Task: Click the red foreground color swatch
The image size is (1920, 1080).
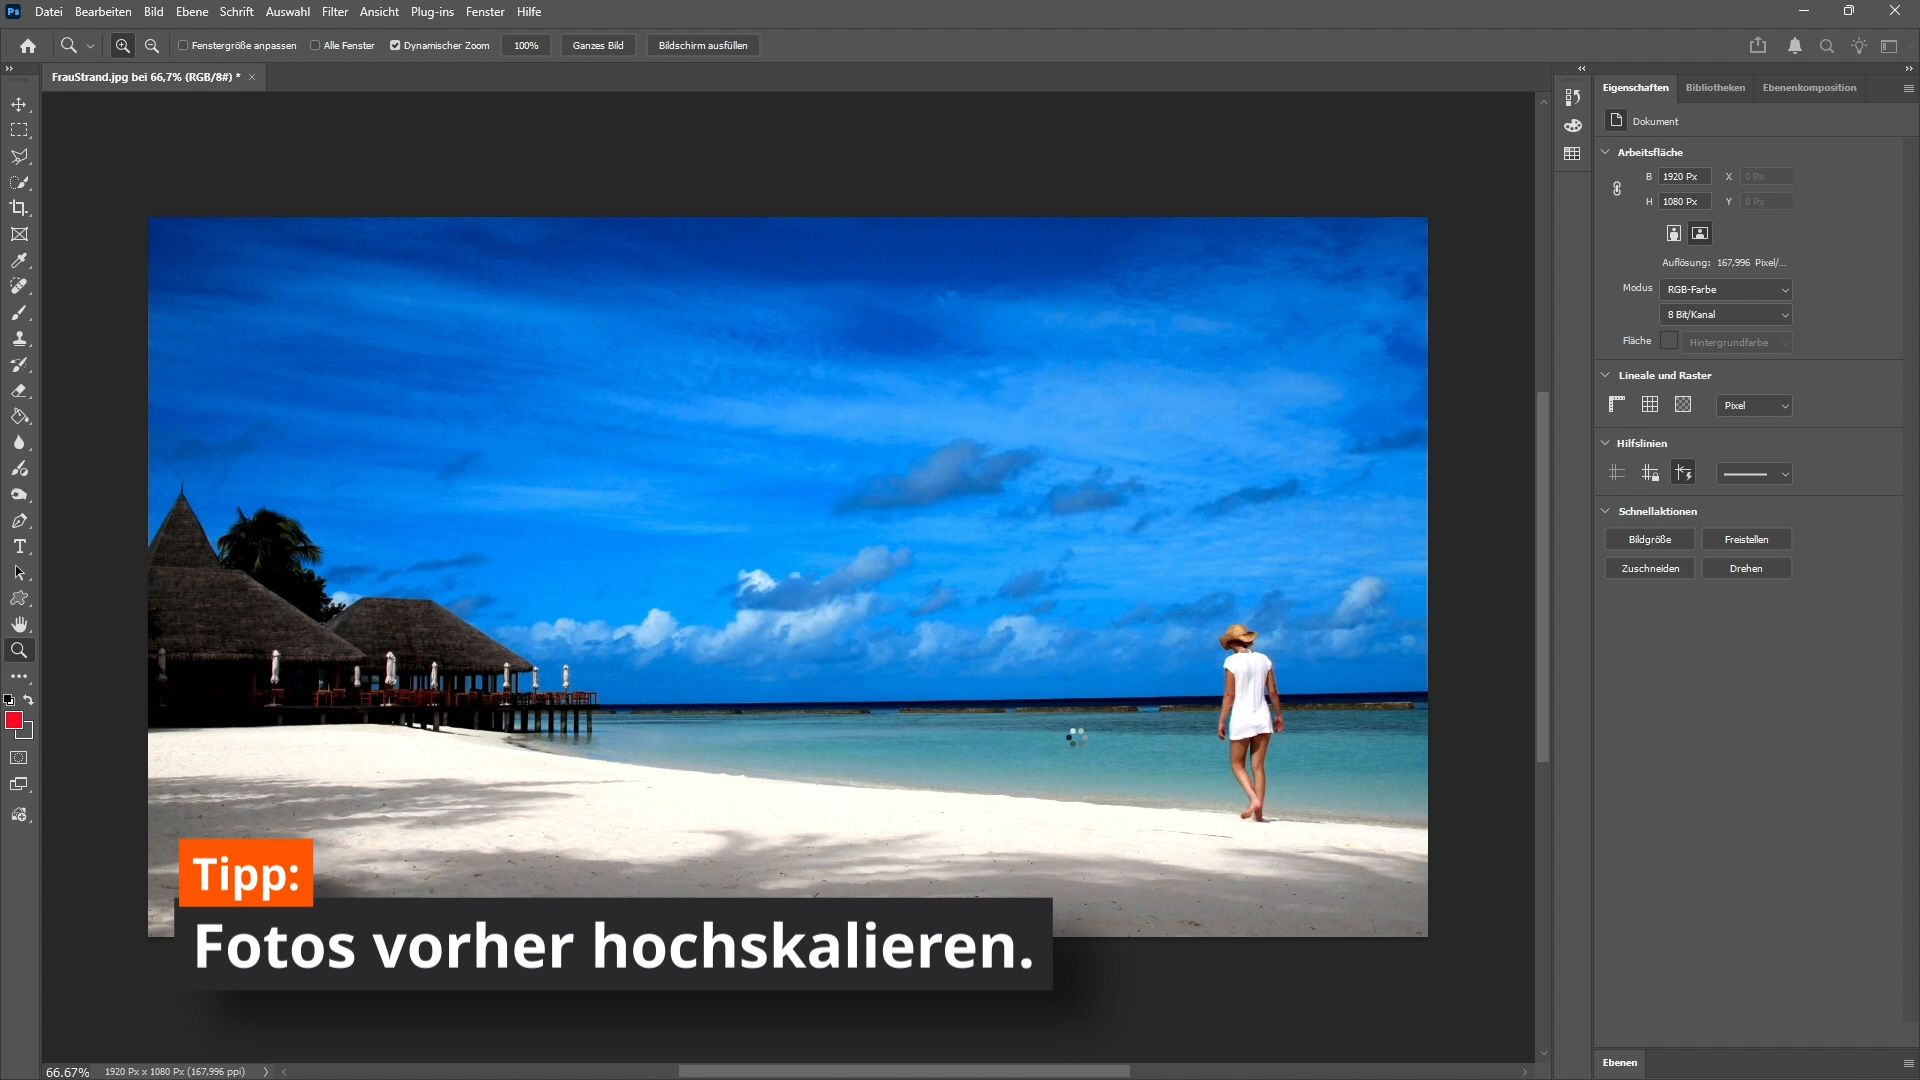Action: [14, 720]
